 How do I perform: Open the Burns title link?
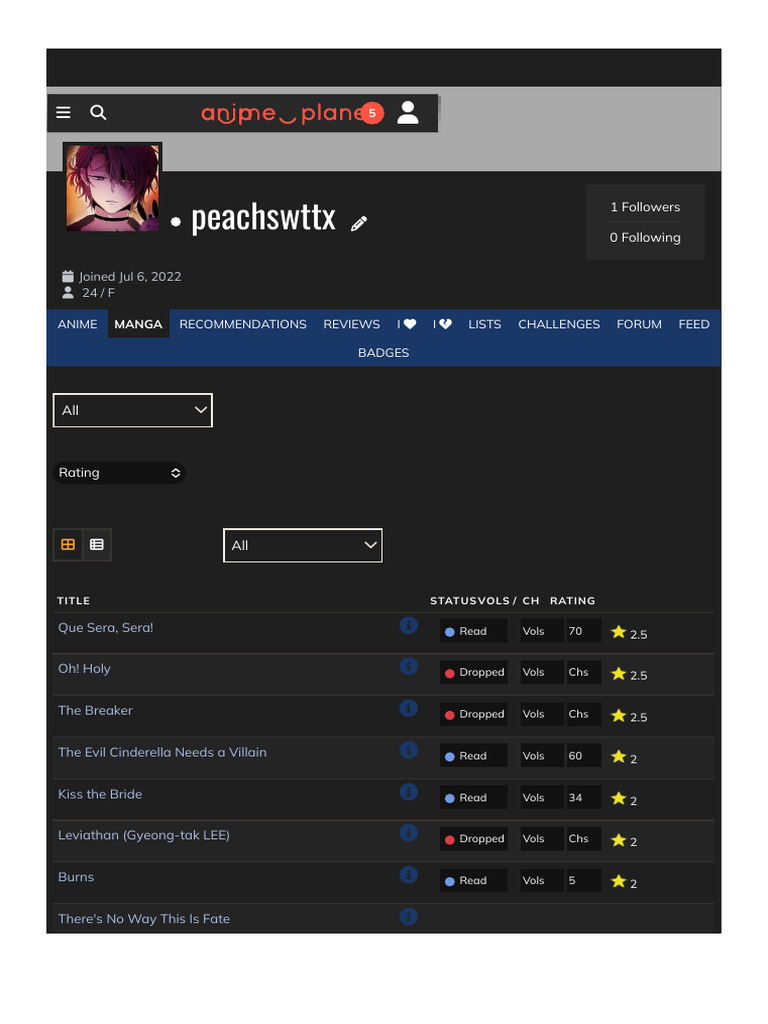(76, 877)
